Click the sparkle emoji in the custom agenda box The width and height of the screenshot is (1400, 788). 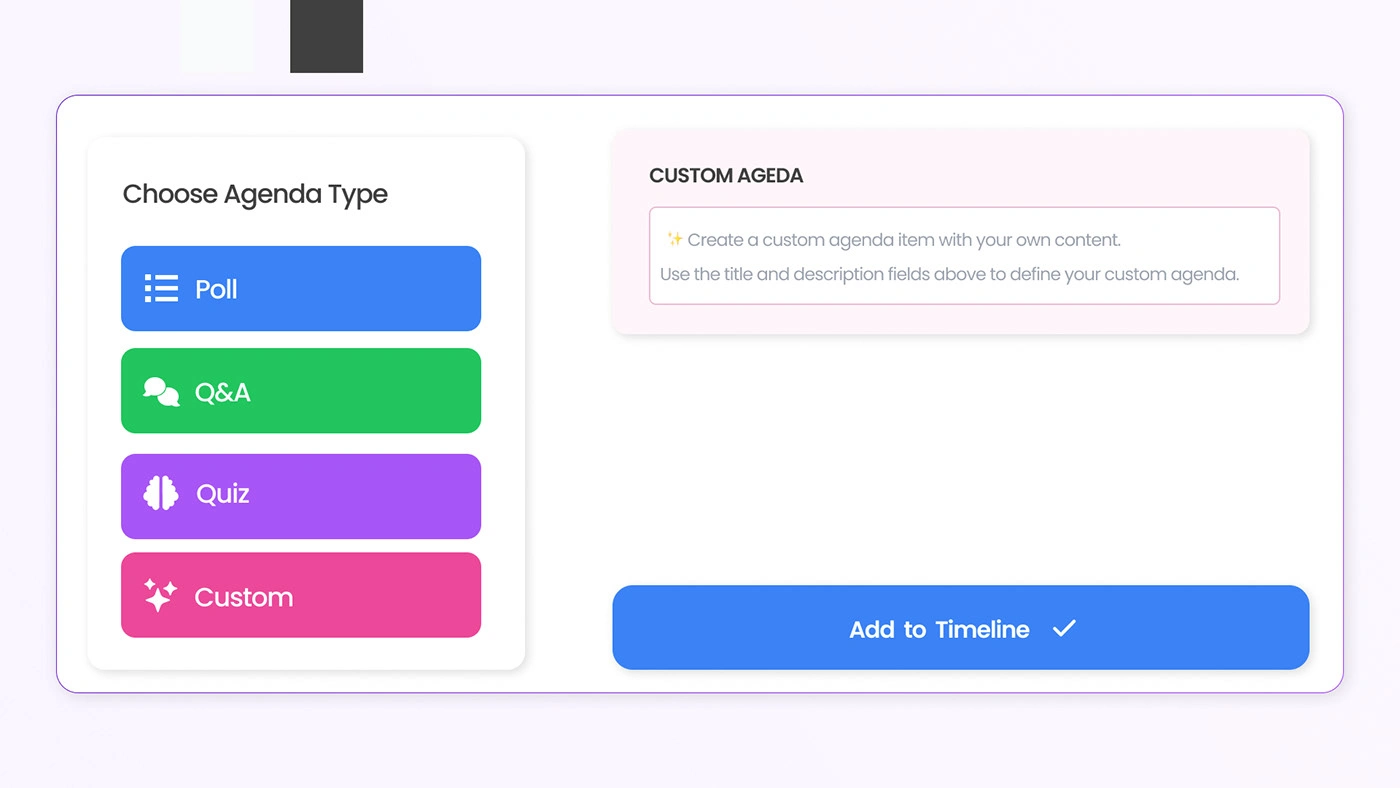(675, 240)
